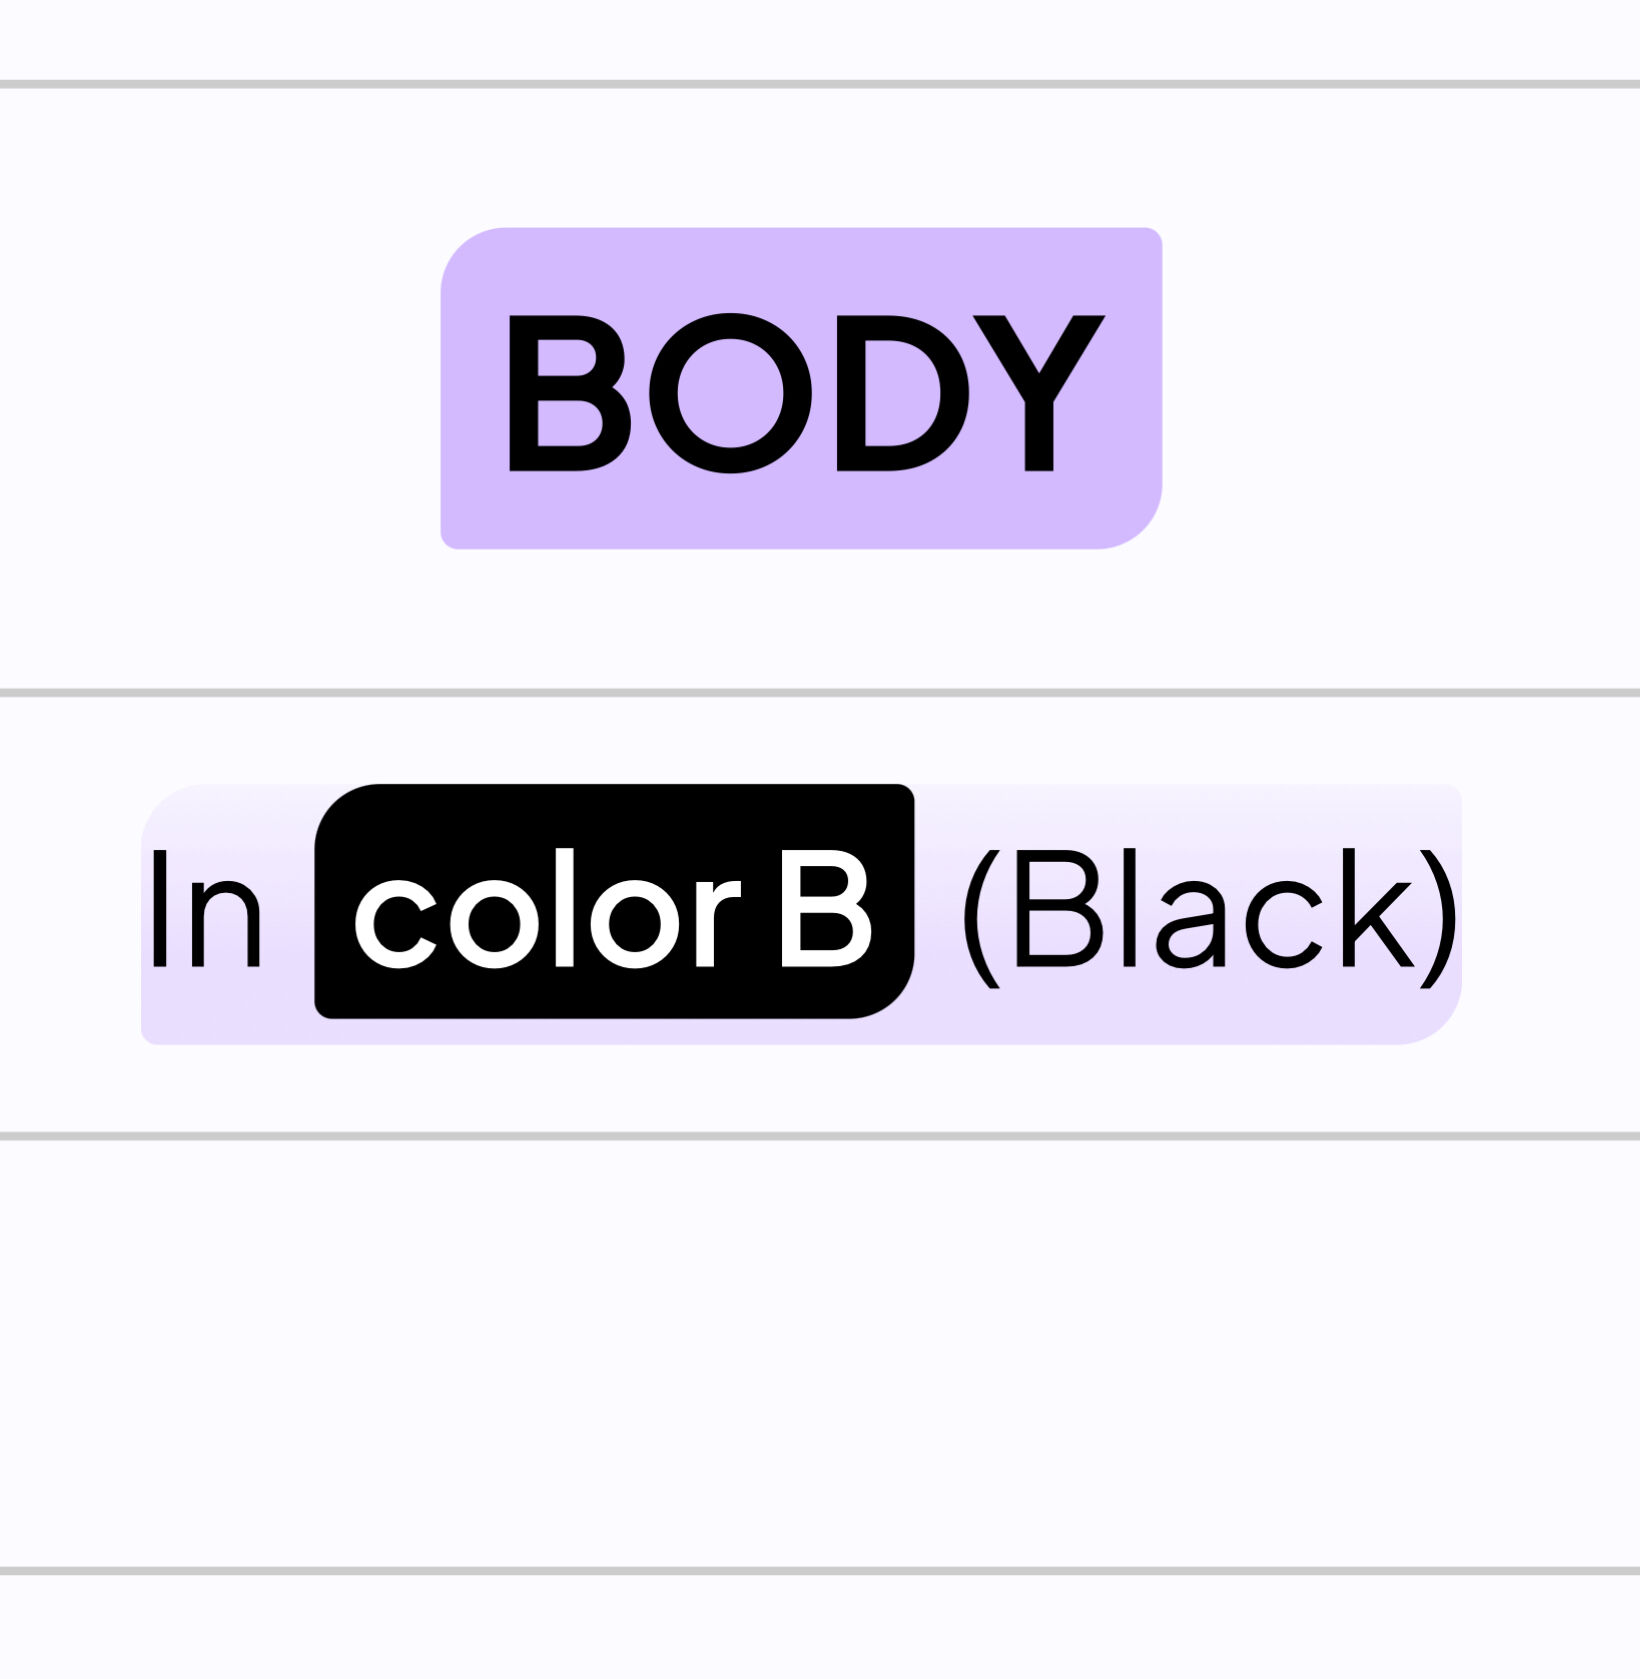
Task: Click the divider line below the BODY row
Action: (820, 692)
